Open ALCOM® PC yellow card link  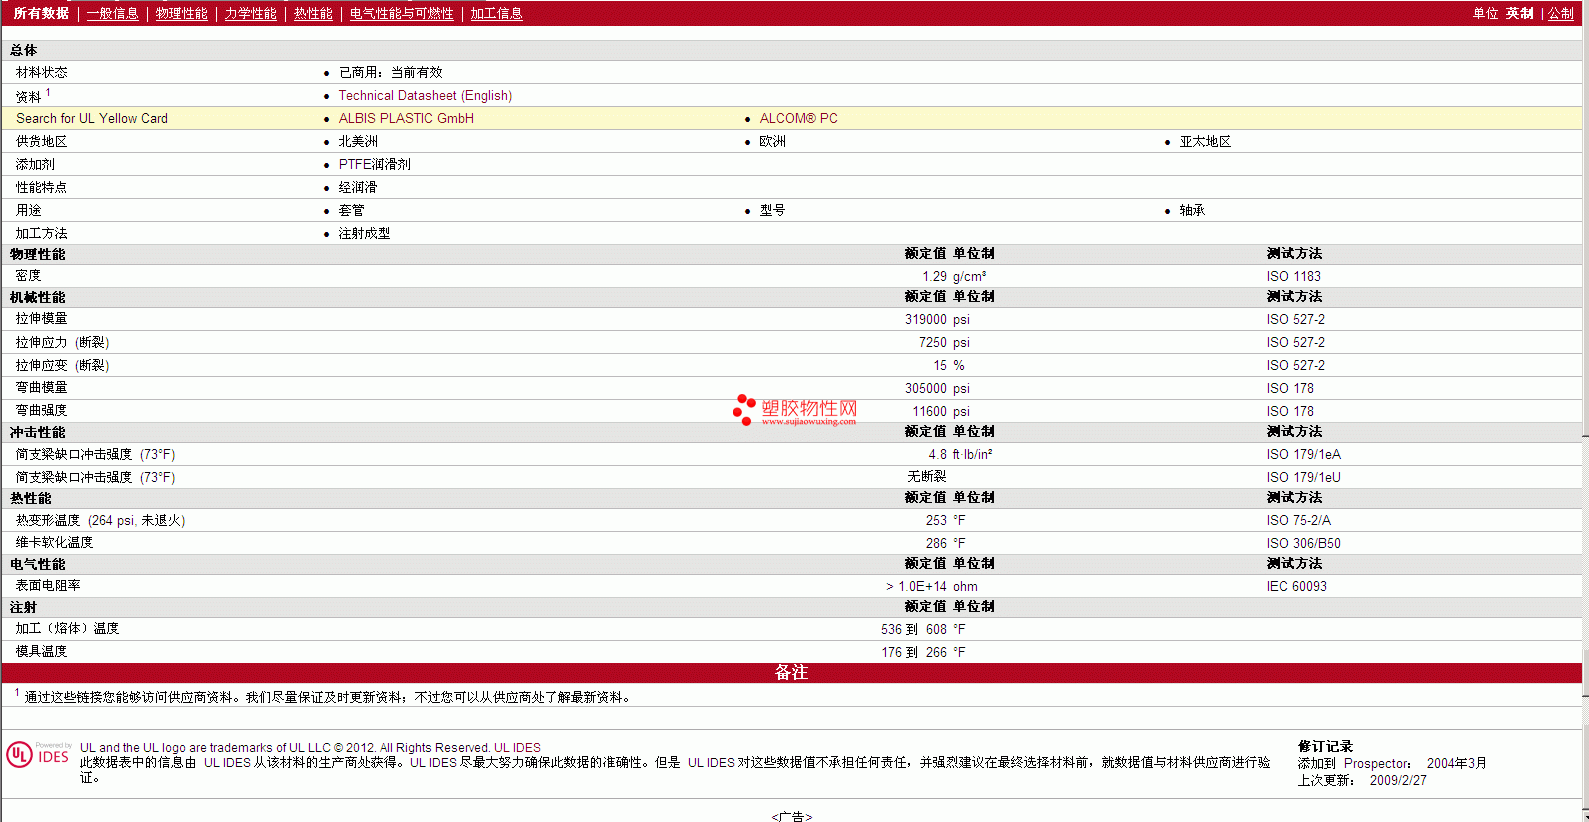[x=799, y=119]
